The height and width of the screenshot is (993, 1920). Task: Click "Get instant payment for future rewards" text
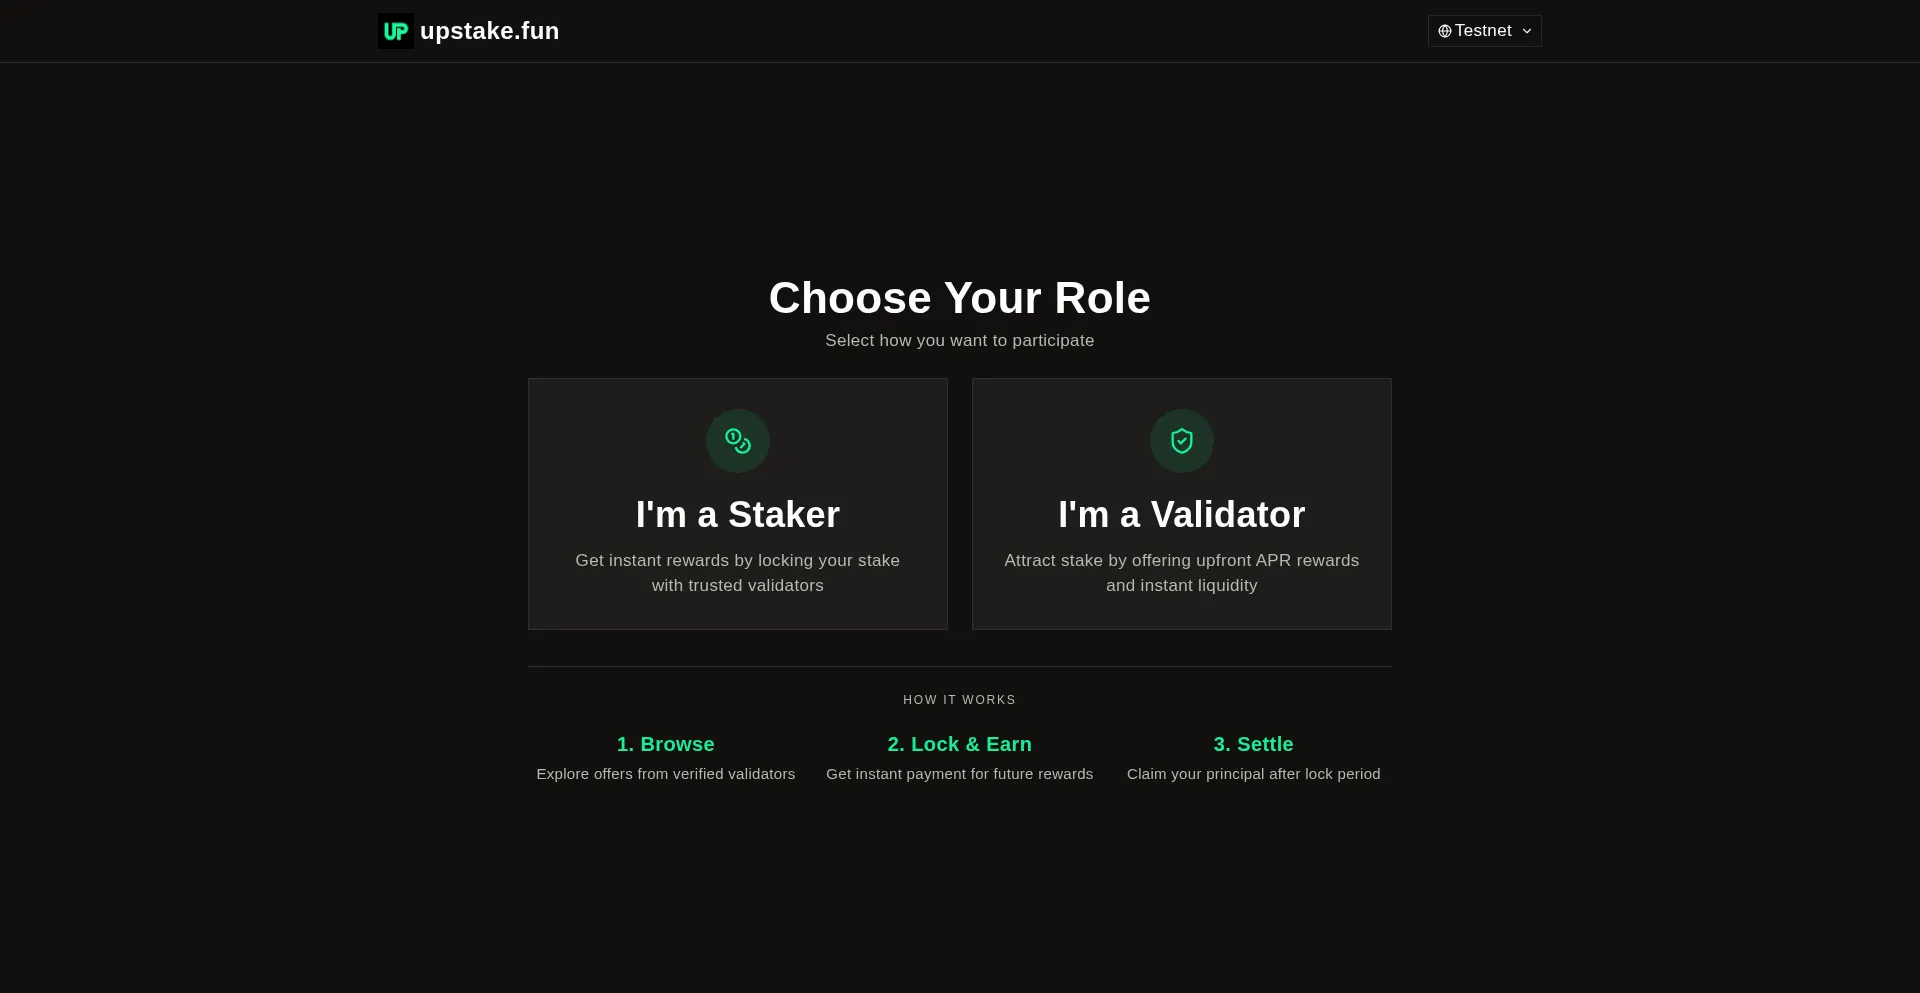pyautogui.click(x=959, y=774)
